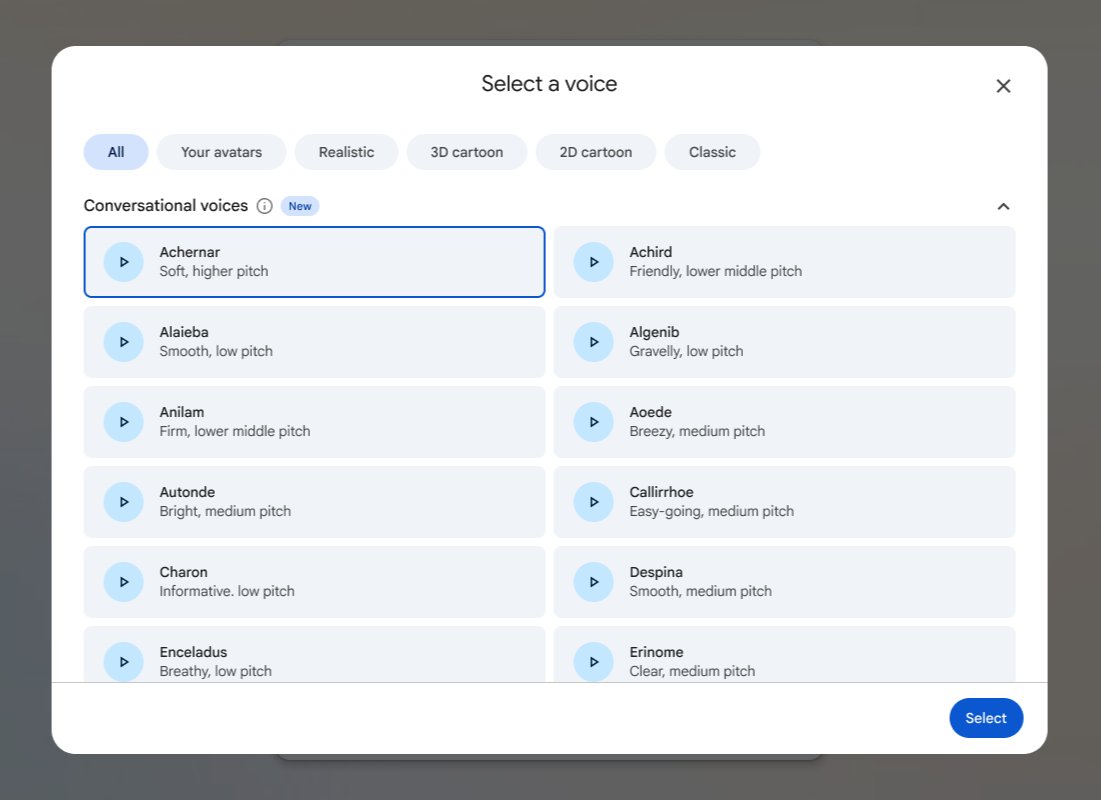Play the Alaieba voice sample
Screen dimensions: 1101x800
124,342
